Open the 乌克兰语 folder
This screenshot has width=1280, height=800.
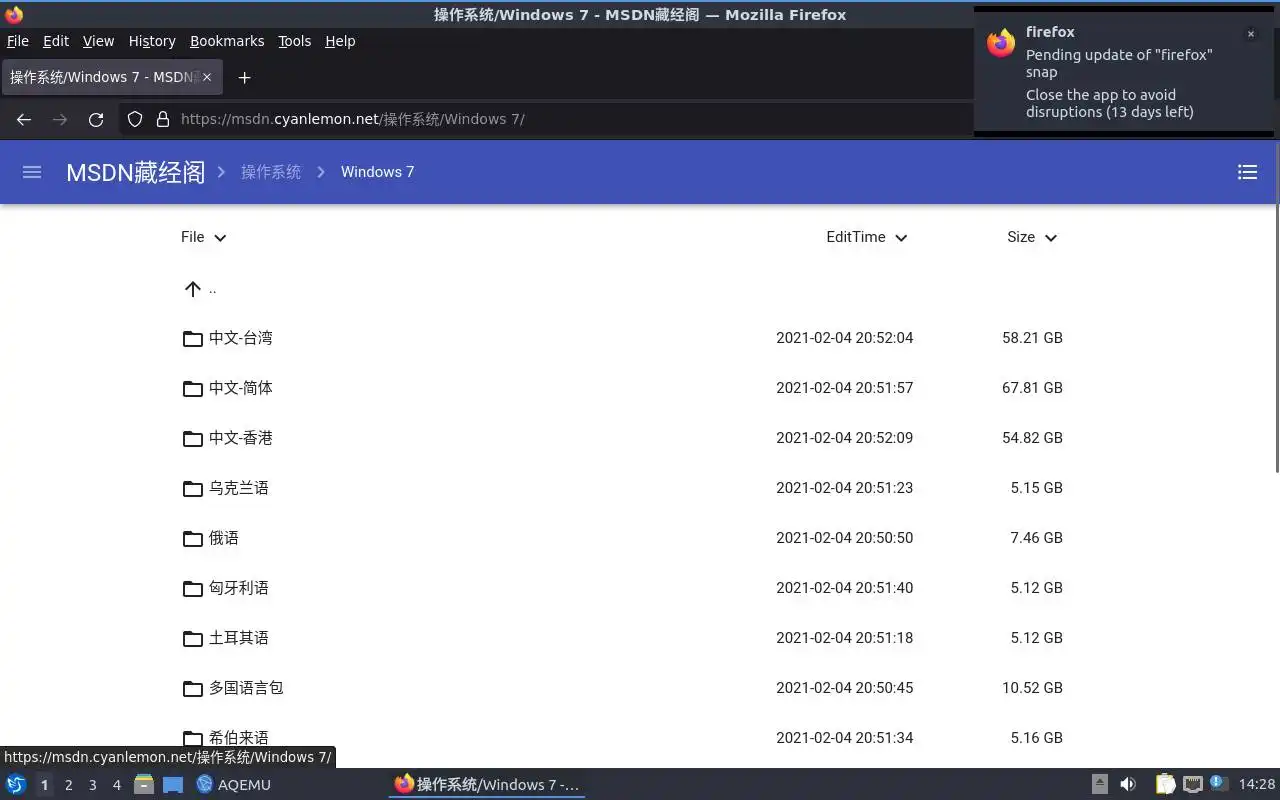pyautogui.click(x=239, y=488)
